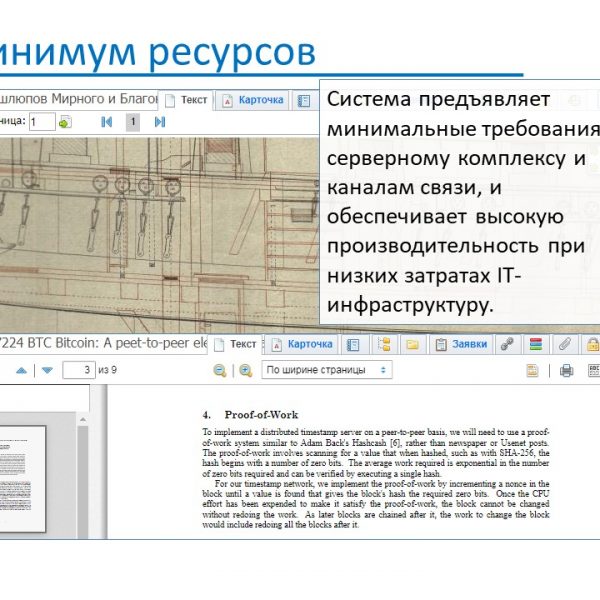
Task: Click the zoom out magnifier icon
Action: (219, 371)
